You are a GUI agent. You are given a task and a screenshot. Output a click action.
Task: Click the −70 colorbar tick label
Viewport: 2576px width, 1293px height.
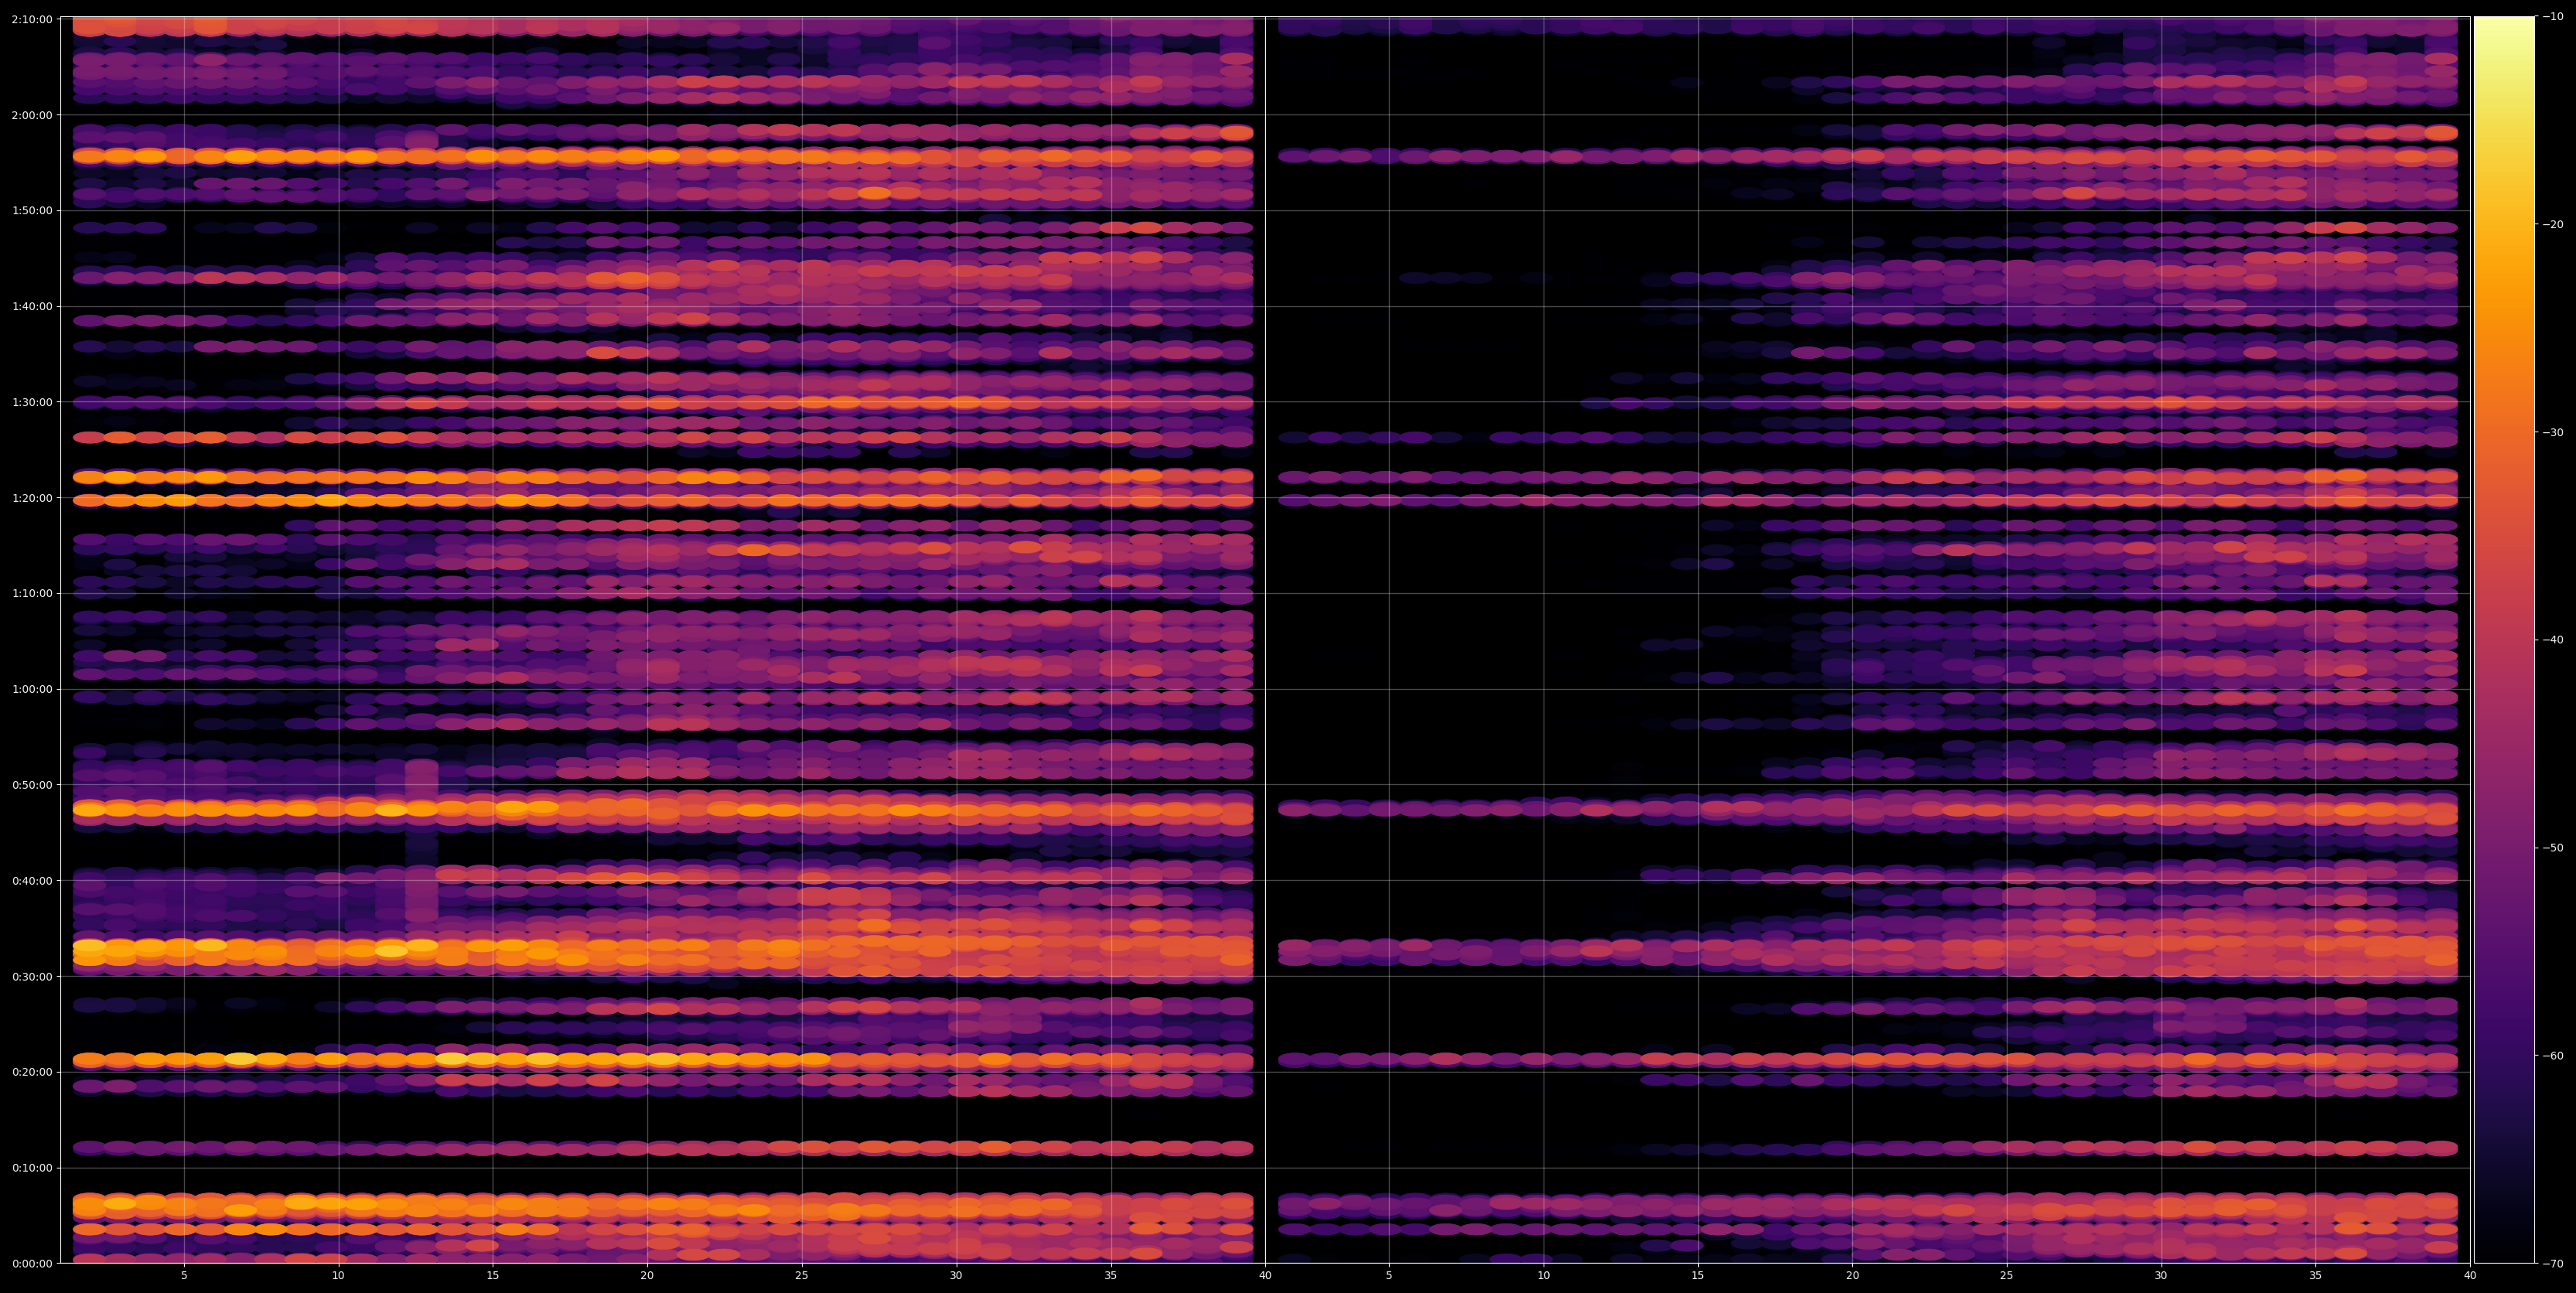(2553, 1264)
